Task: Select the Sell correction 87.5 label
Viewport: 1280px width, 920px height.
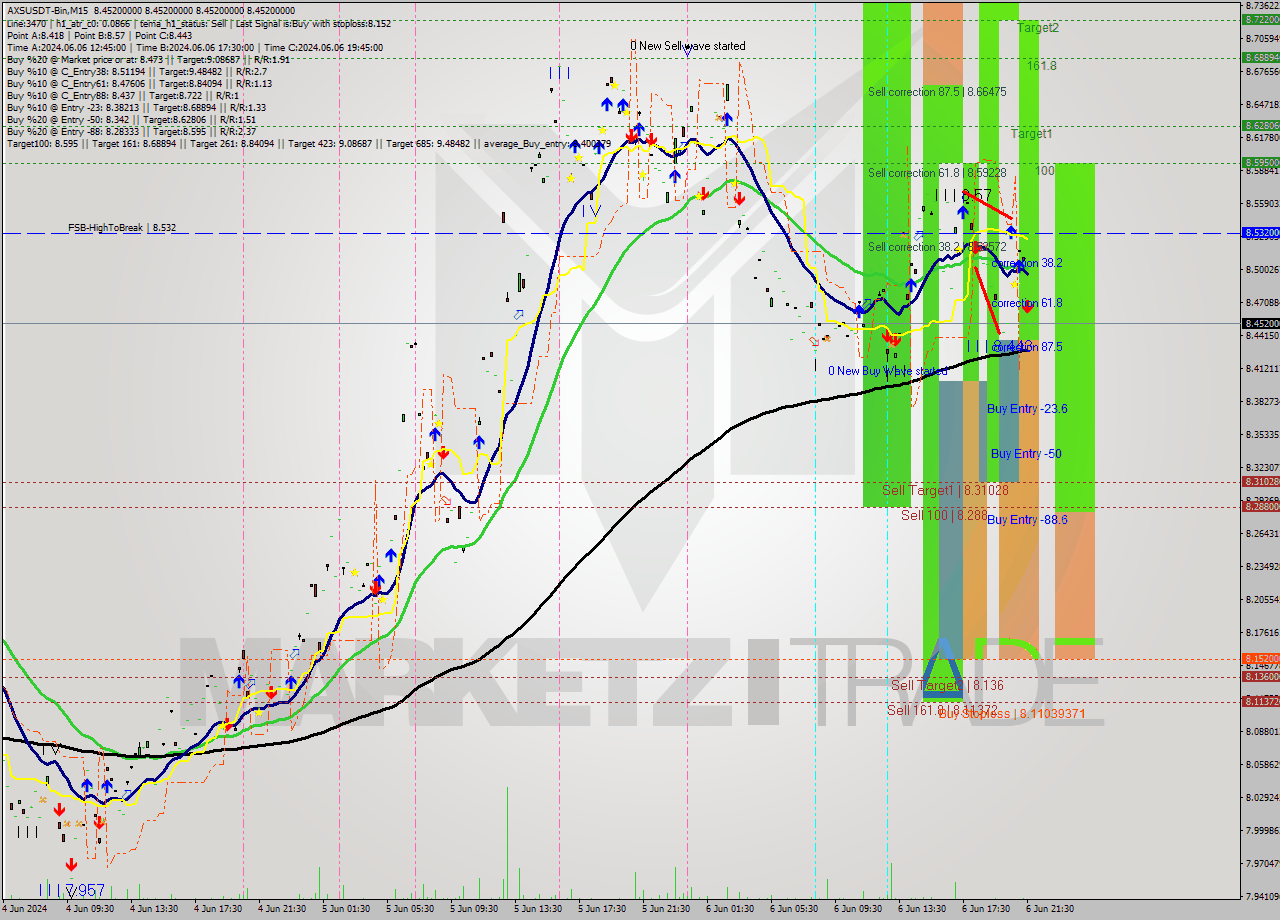Action: click(x=937, y=91)
